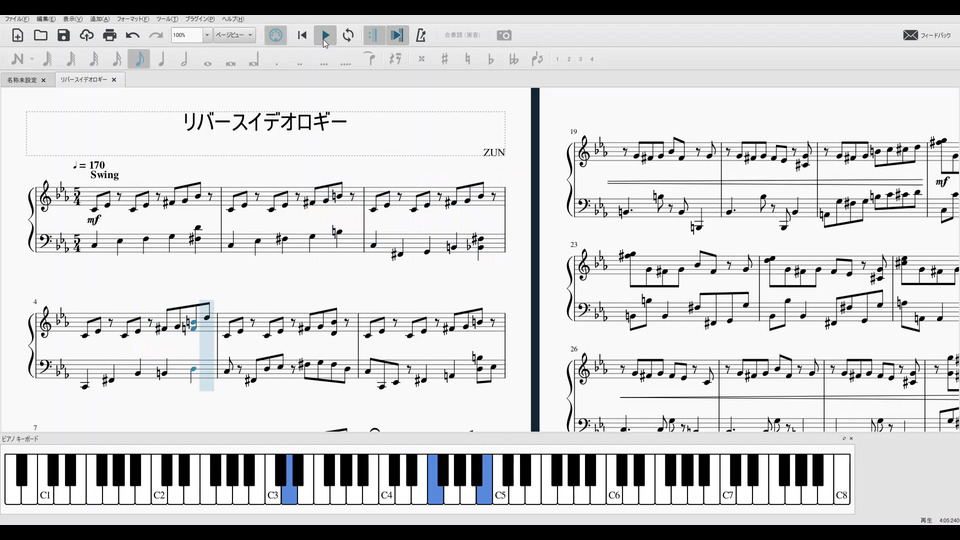Apply triple augmentation dot
Viewport: 960px width, 540px height.
323,63
